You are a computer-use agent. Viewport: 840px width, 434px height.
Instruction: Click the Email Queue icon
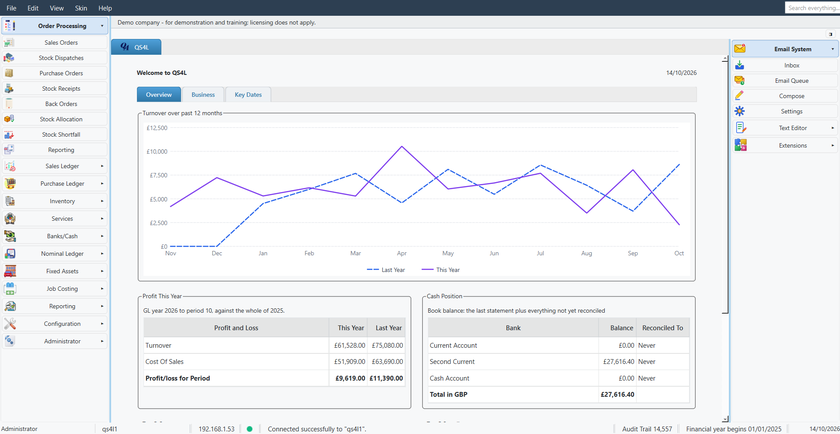pos(740,81)
